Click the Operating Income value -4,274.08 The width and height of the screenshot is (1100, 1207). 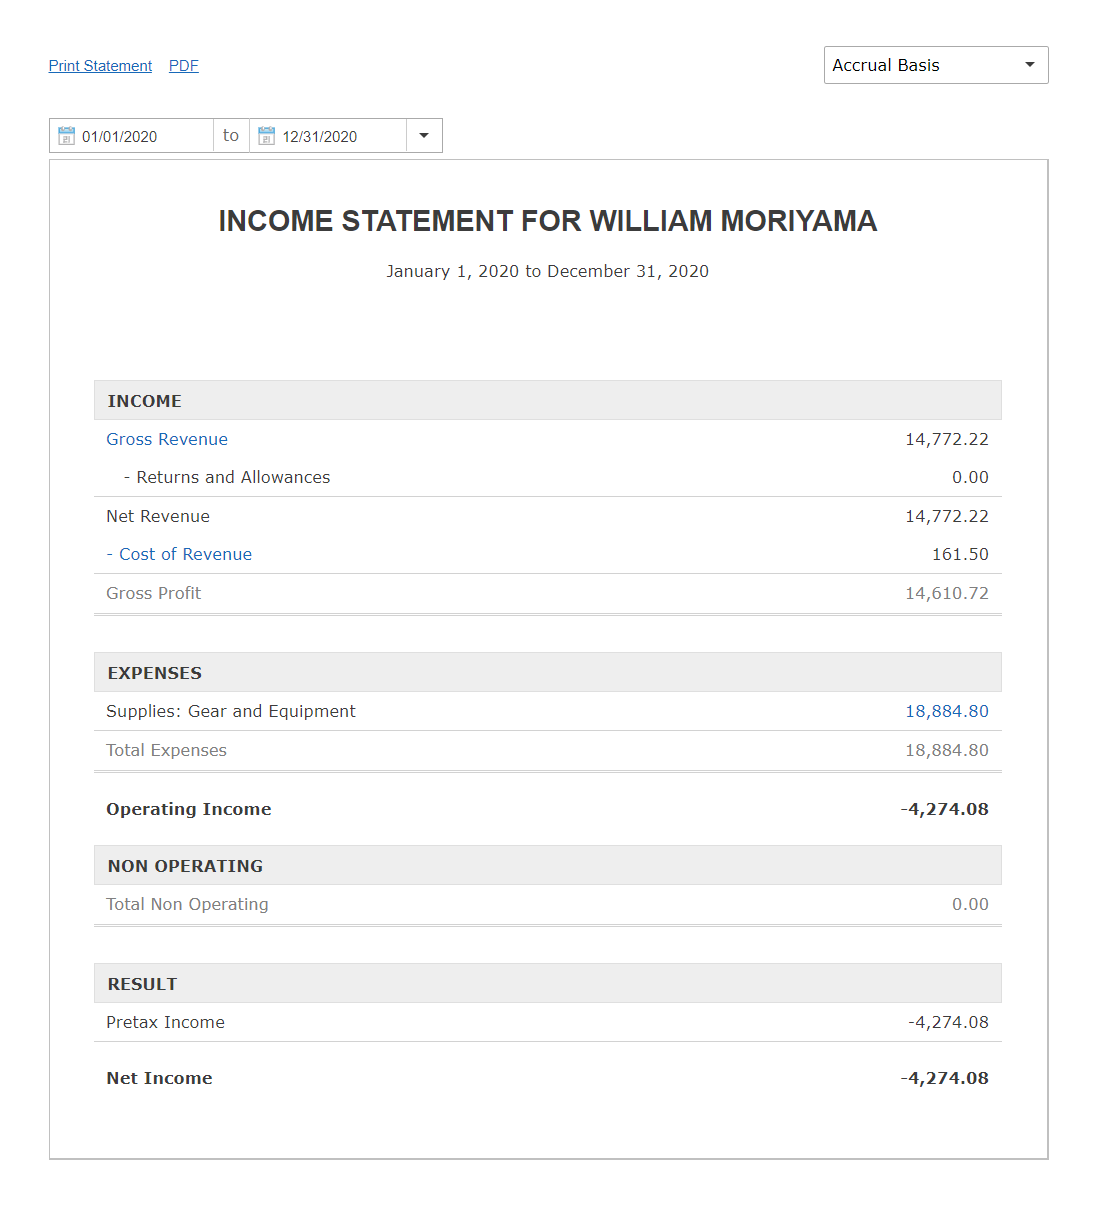944,809
